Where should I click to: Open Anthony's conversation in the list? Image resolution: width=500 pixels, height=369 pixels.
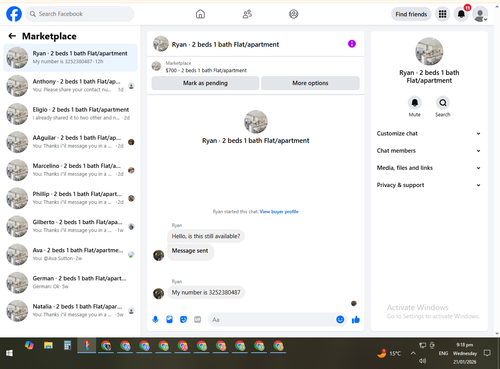pyautogui.click(x=70, y=86)
